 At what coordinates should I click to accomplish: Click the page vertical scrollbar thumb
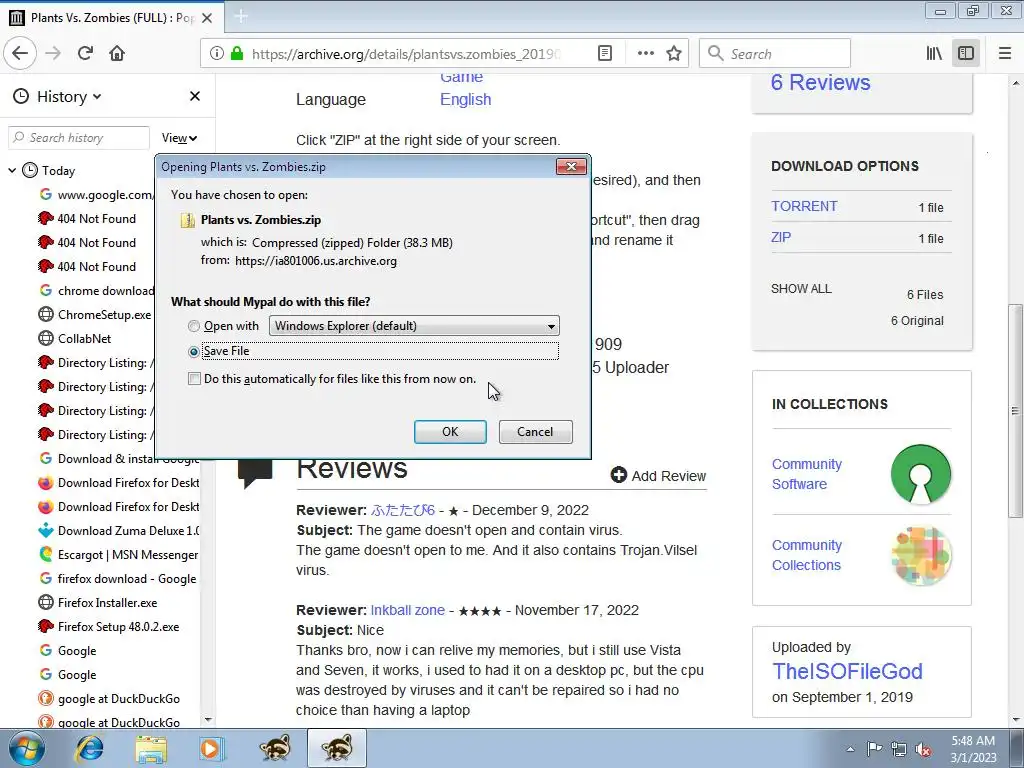1016,410
